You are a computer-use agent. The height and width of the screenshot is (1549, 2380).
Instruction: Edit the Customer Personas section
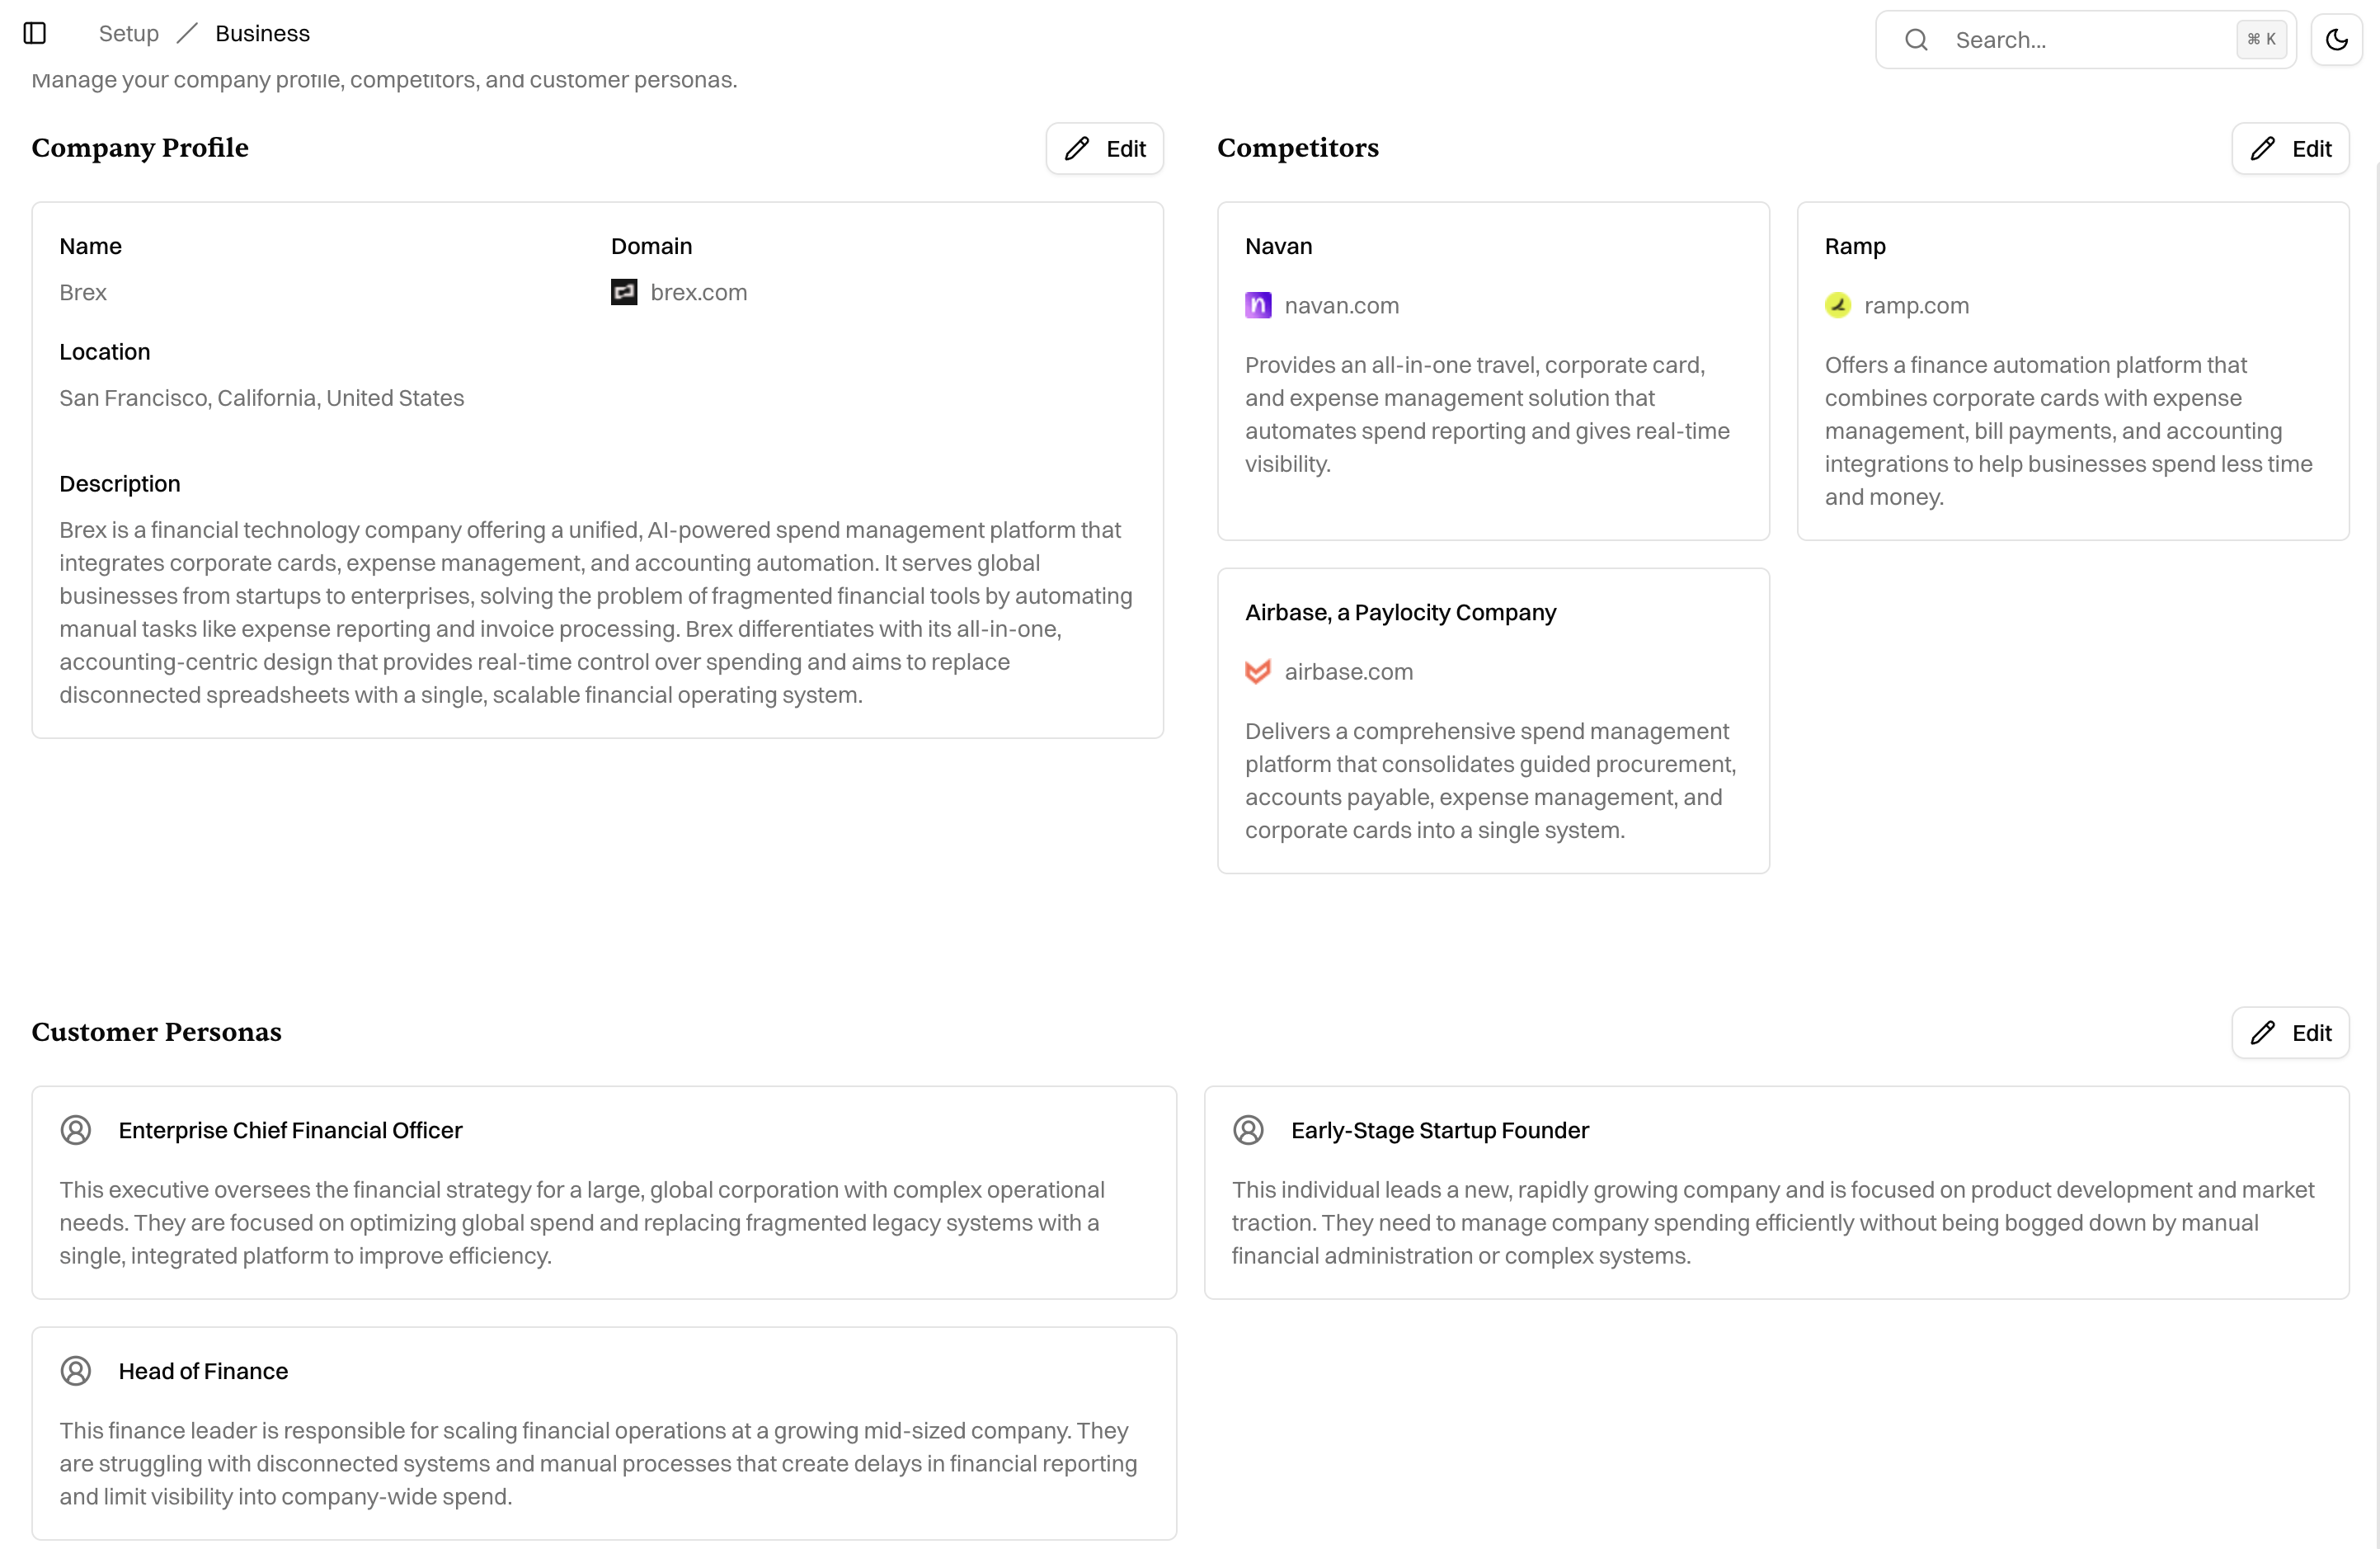coord(2289,1033)
